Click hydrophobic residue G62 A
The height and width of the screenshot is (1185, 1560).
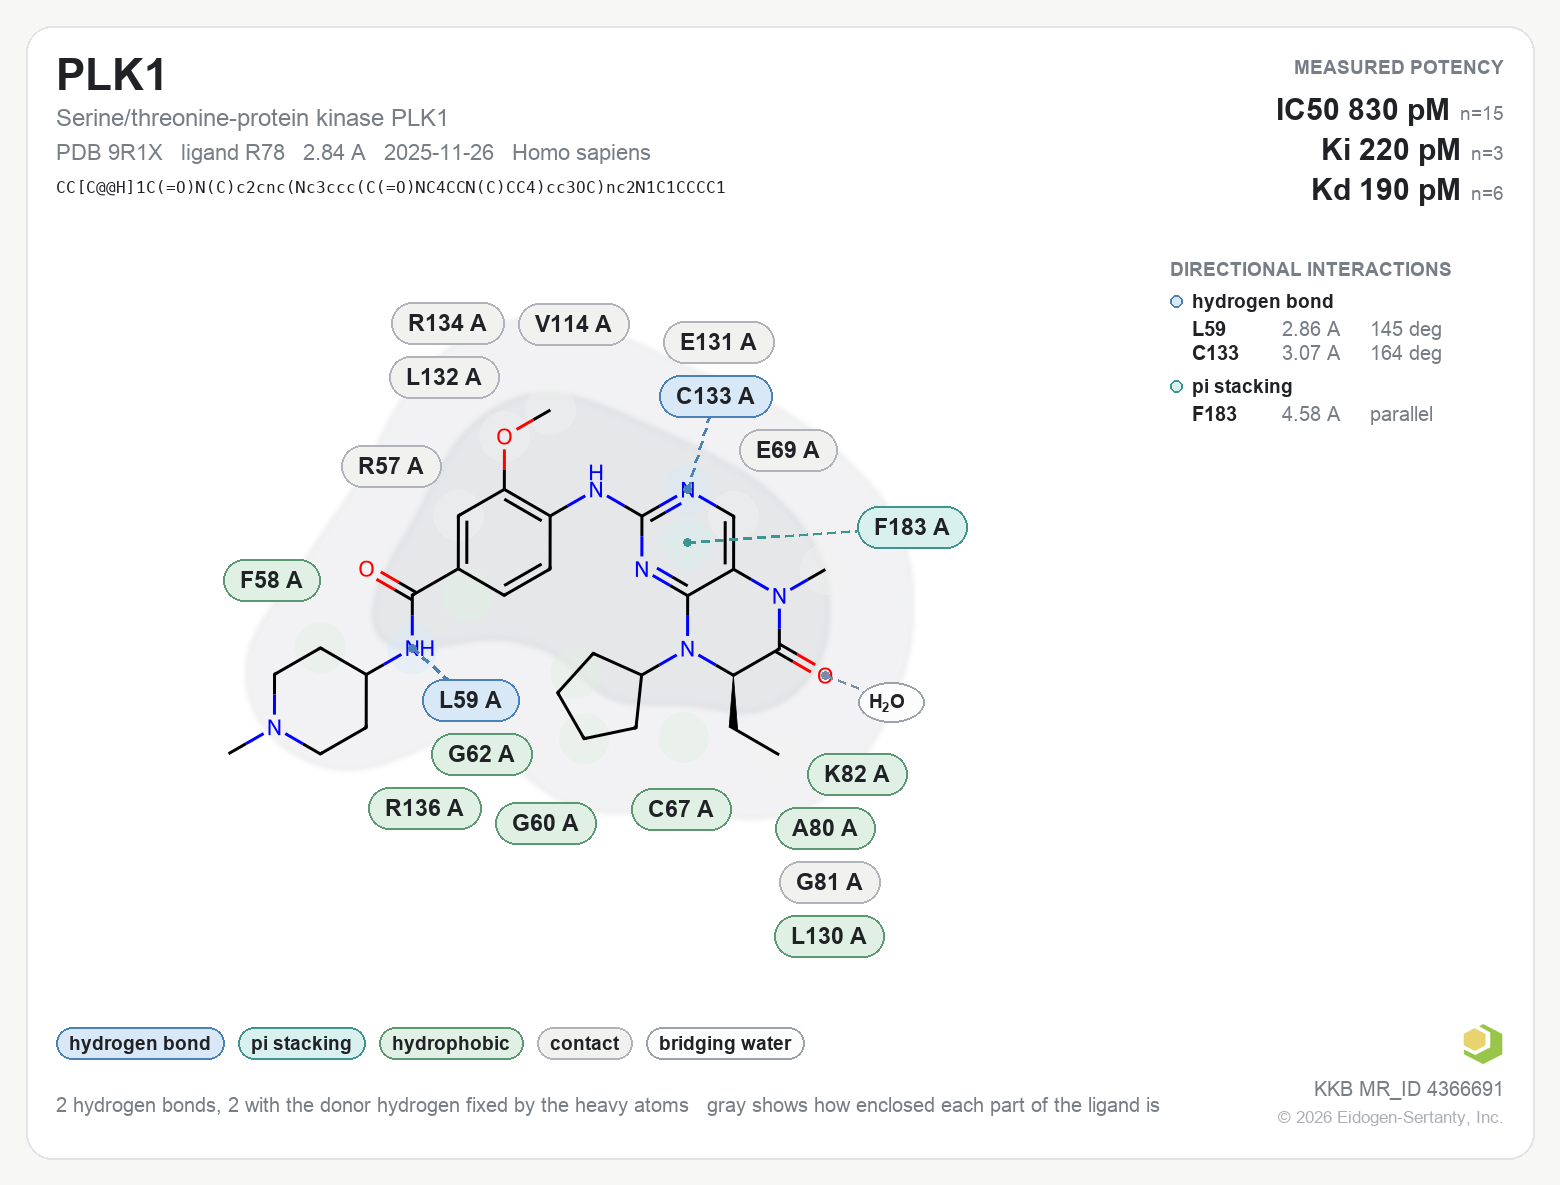click(481, 754)
